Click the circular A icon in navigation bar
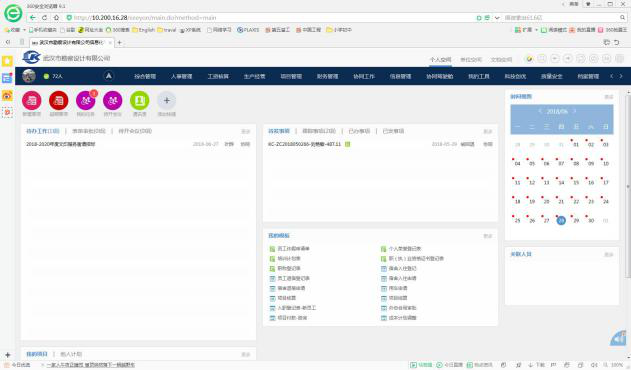Image resolution: width=631 pixels, height=370 pixels. (109, 76)
